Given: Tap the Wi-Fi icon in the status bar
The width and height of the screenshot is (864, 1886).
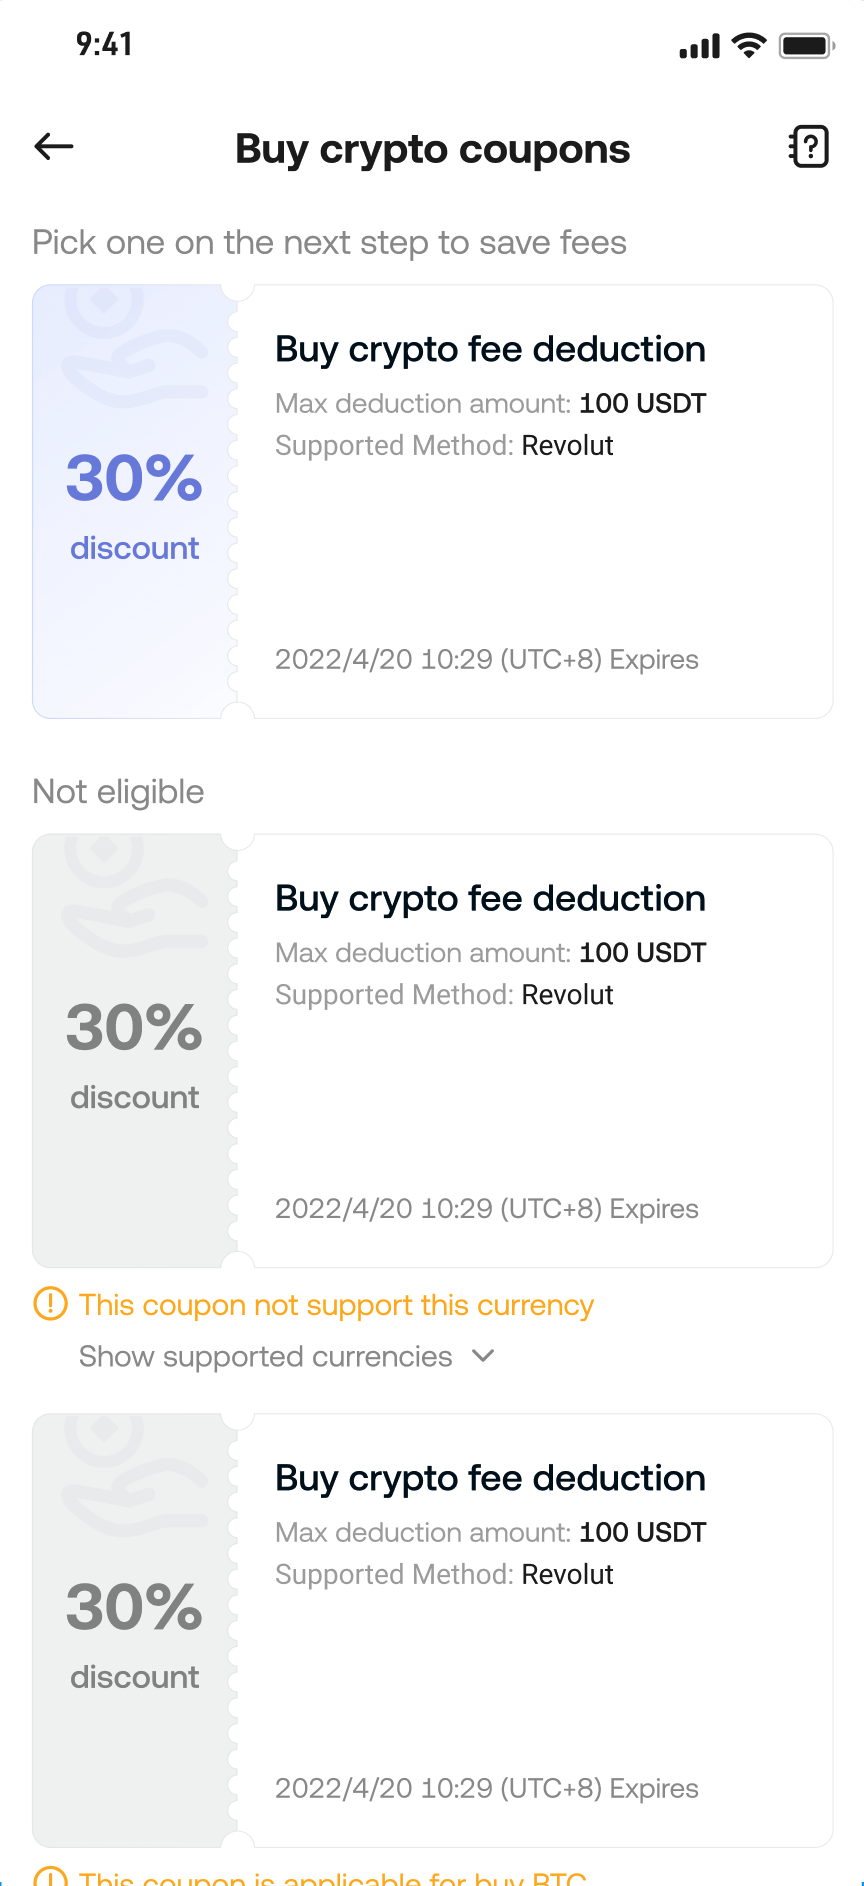Looking at the screenshot, I should pos(748,45).
